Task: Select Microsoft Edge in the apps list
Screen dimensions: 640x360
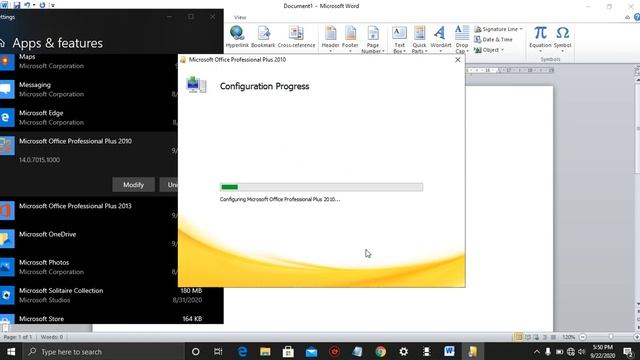Action: coord(89,118)
